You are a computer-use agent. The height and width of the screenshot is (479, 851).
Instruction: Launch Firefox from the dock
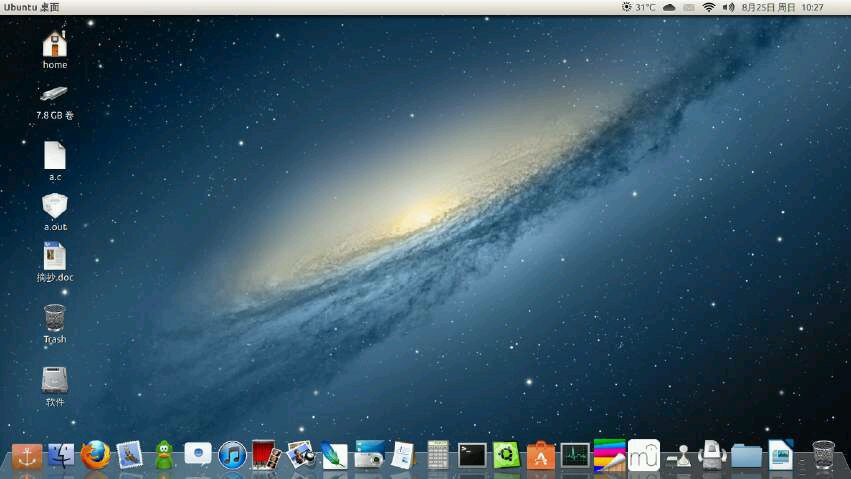click(x=95, y=455)
